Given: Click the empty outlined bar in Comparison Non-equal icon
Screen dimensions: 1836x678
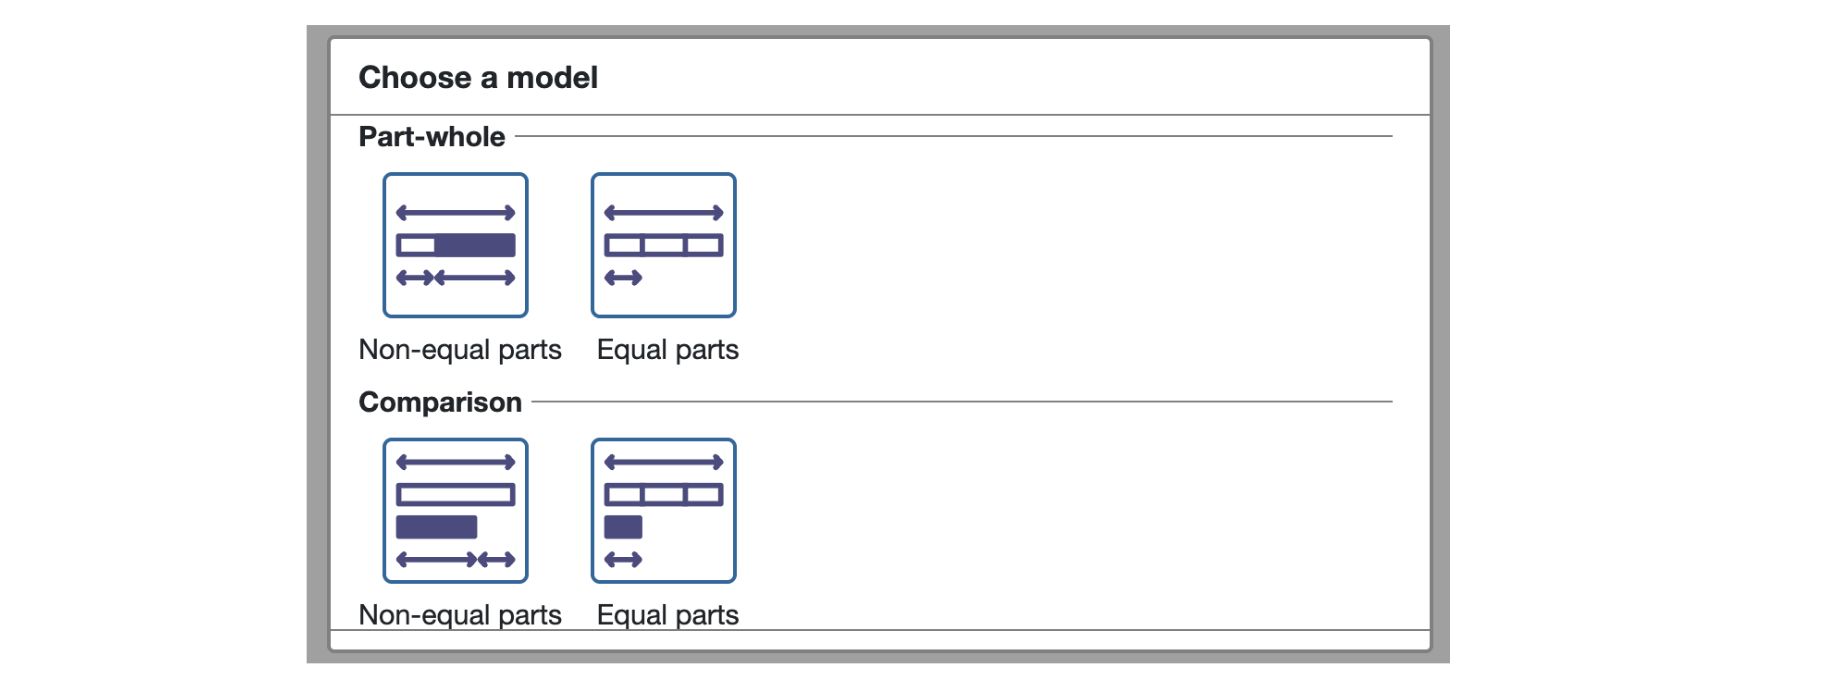Looking at the screenshot, I should (455, 494).
